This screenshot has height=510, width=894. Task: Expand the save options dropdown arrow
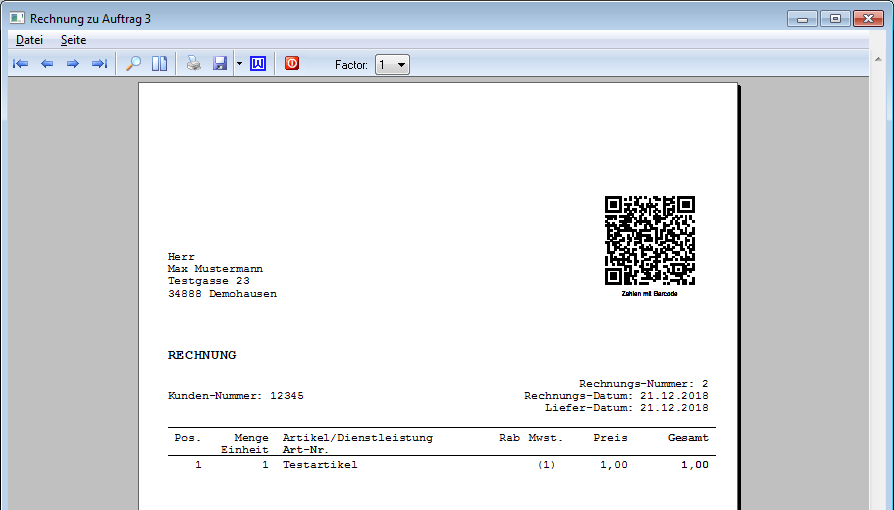239,64
